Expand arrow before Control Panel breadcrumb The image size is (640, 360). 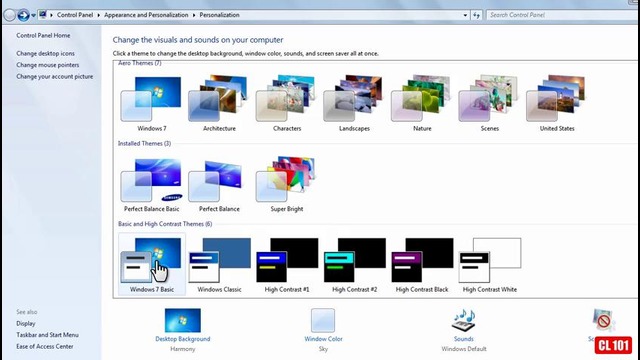[51, 15]
